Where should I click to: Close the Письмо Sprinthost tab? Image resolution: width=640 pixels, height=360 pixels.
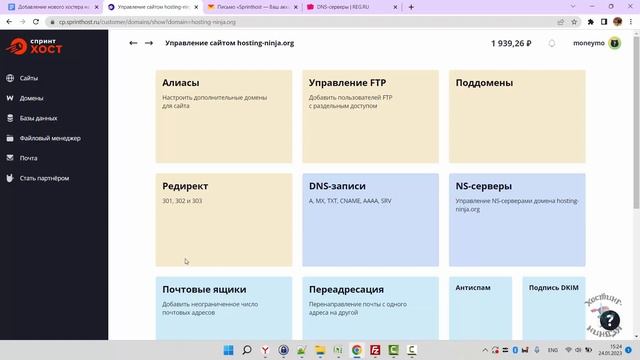click(x=296, y=7)
